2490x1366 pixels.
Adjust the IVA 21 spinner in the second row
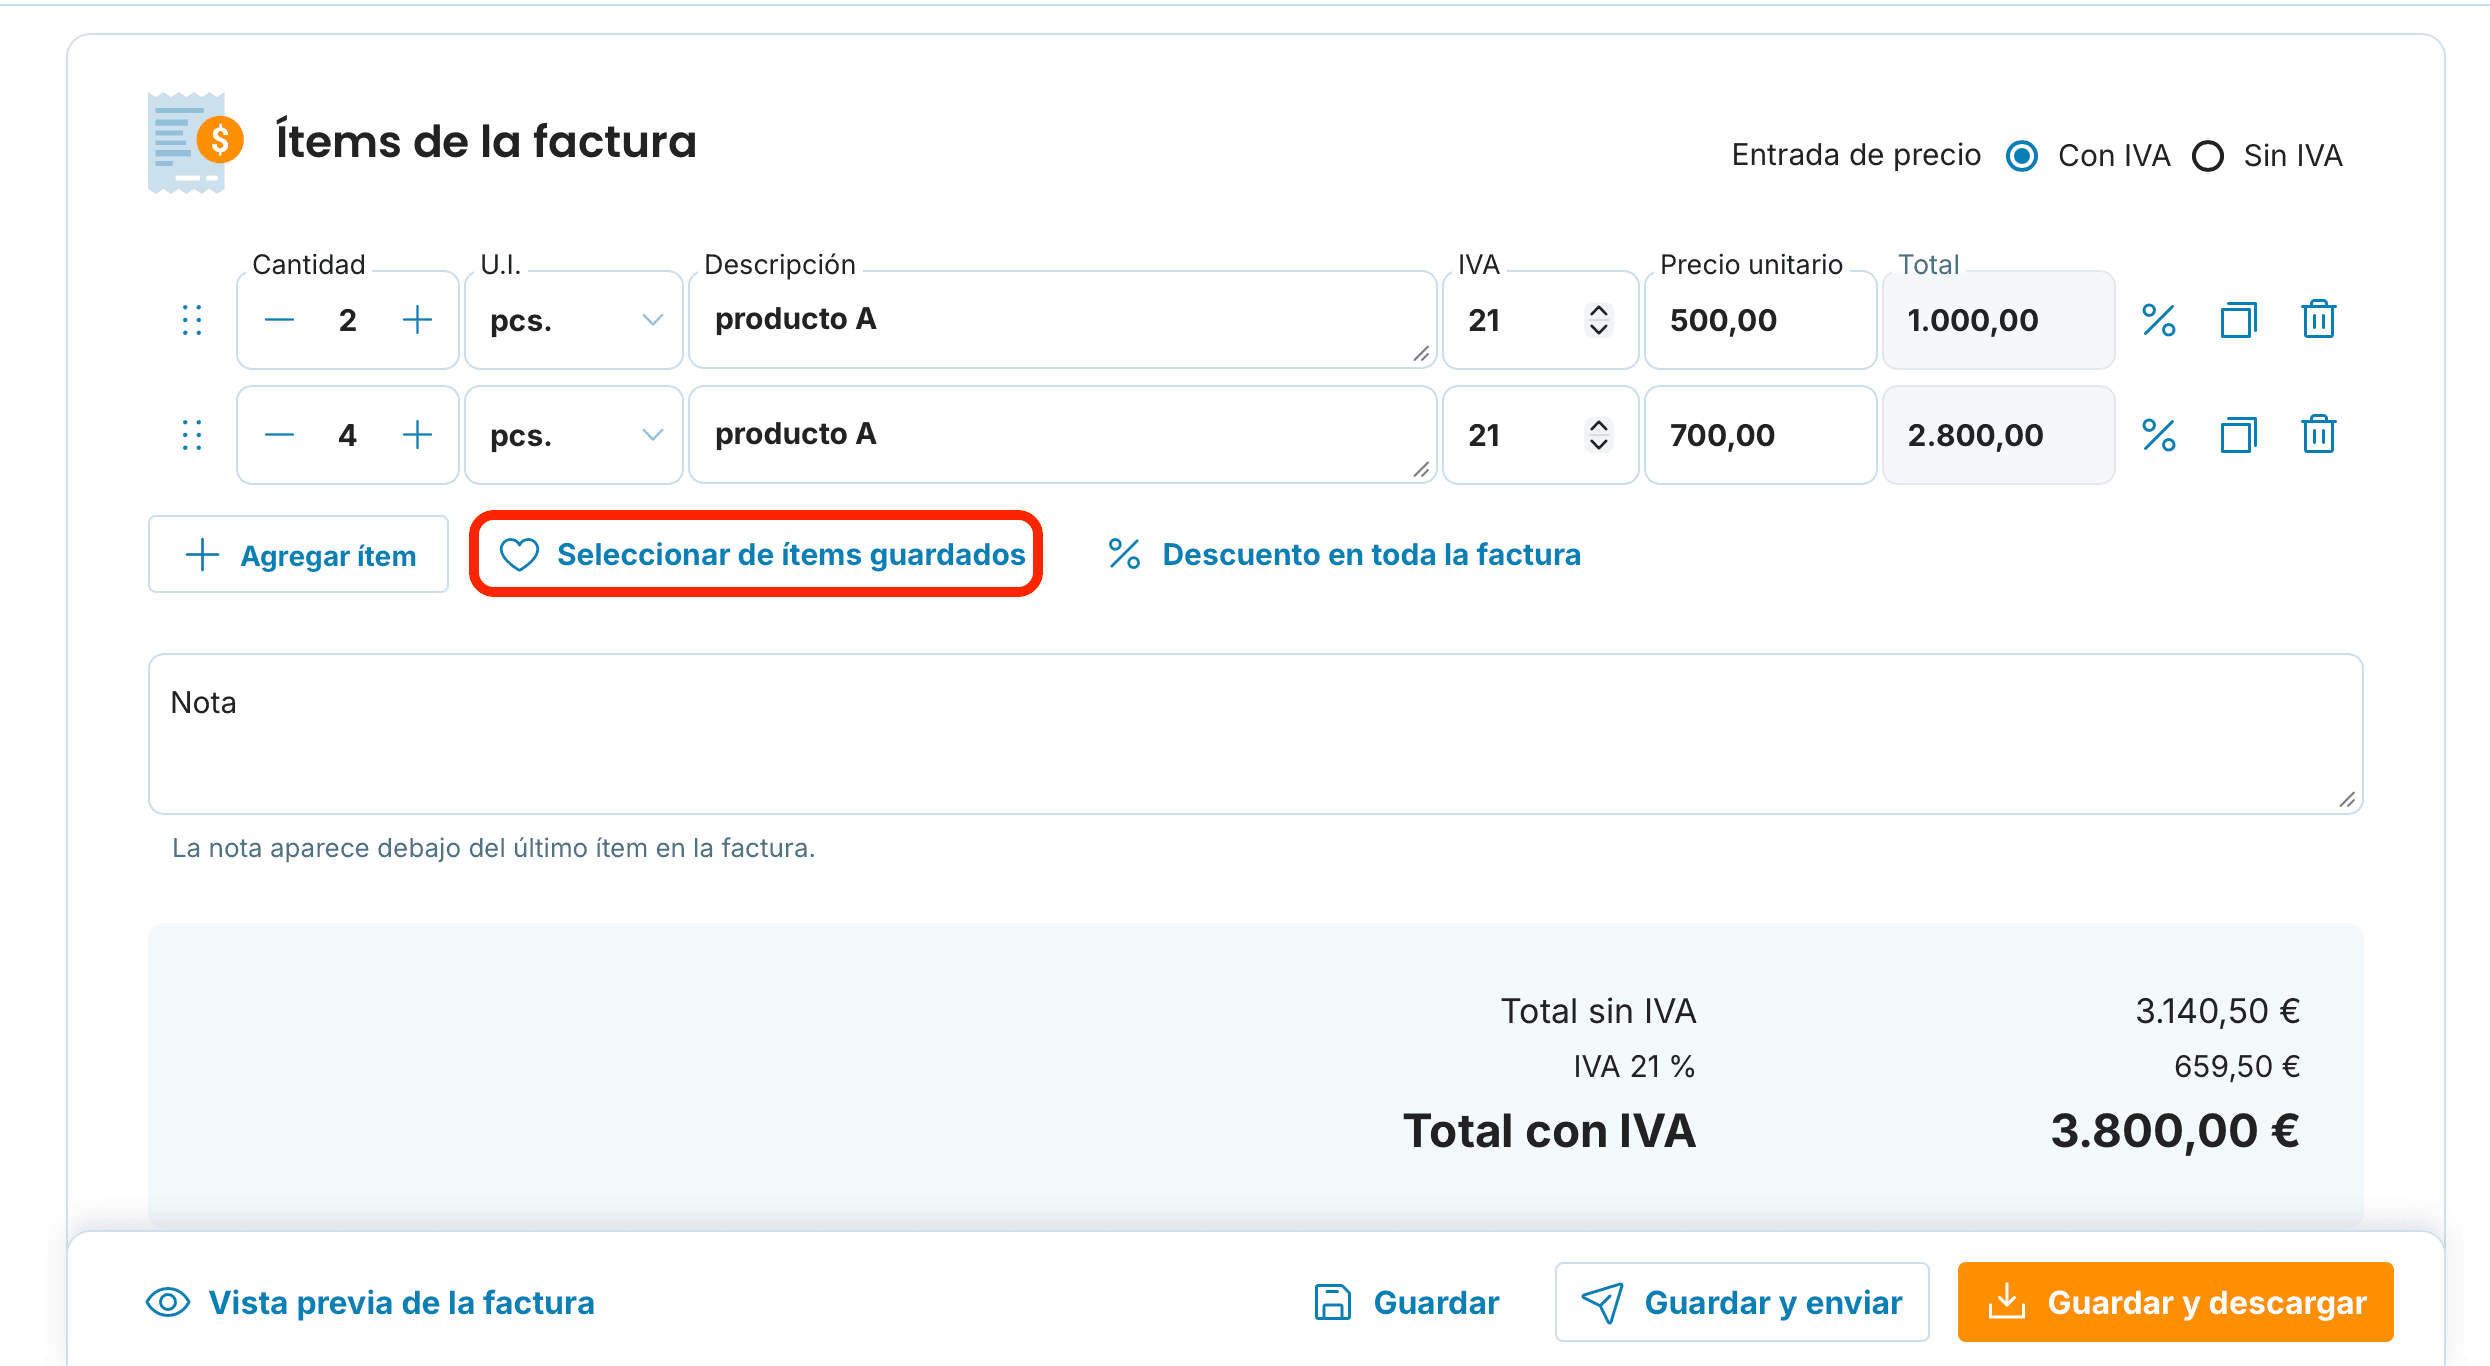pos(1599,435)
